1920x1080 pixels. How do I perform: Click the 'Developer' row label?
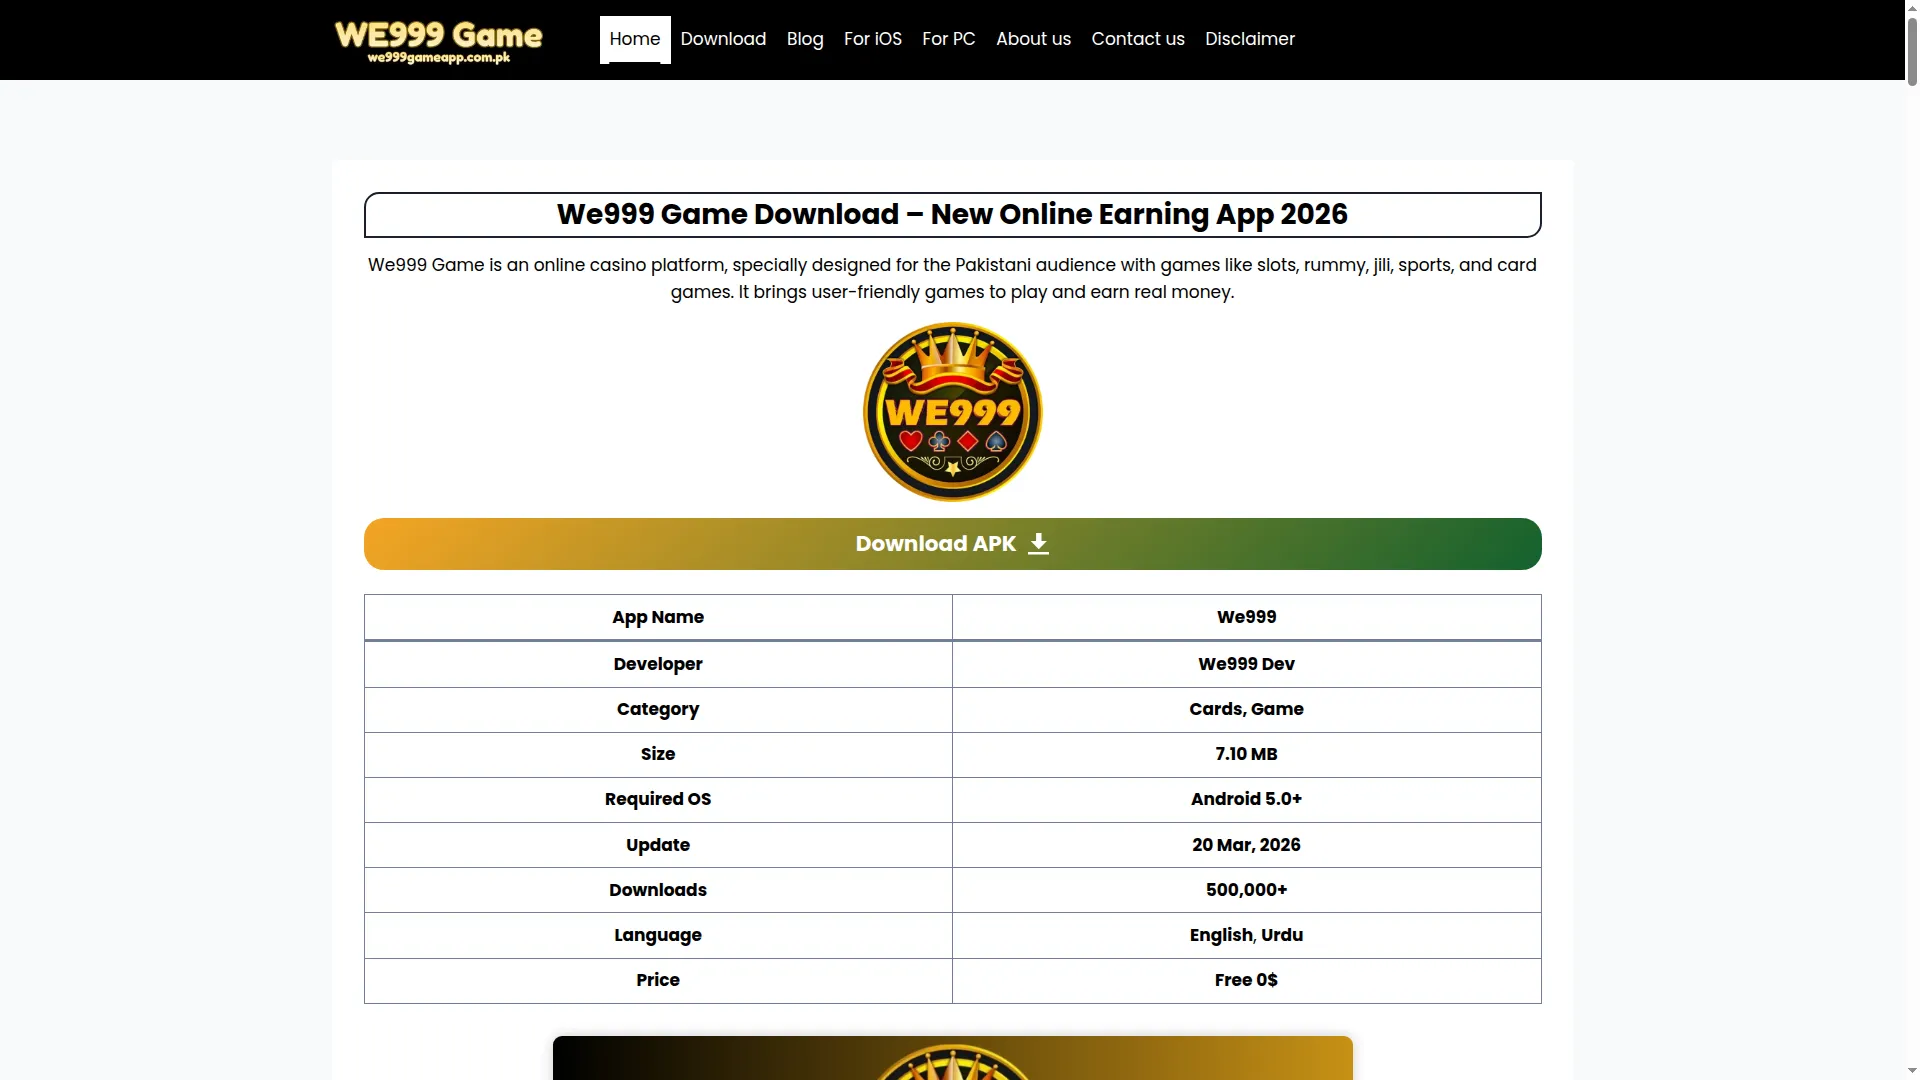[658, 664]
